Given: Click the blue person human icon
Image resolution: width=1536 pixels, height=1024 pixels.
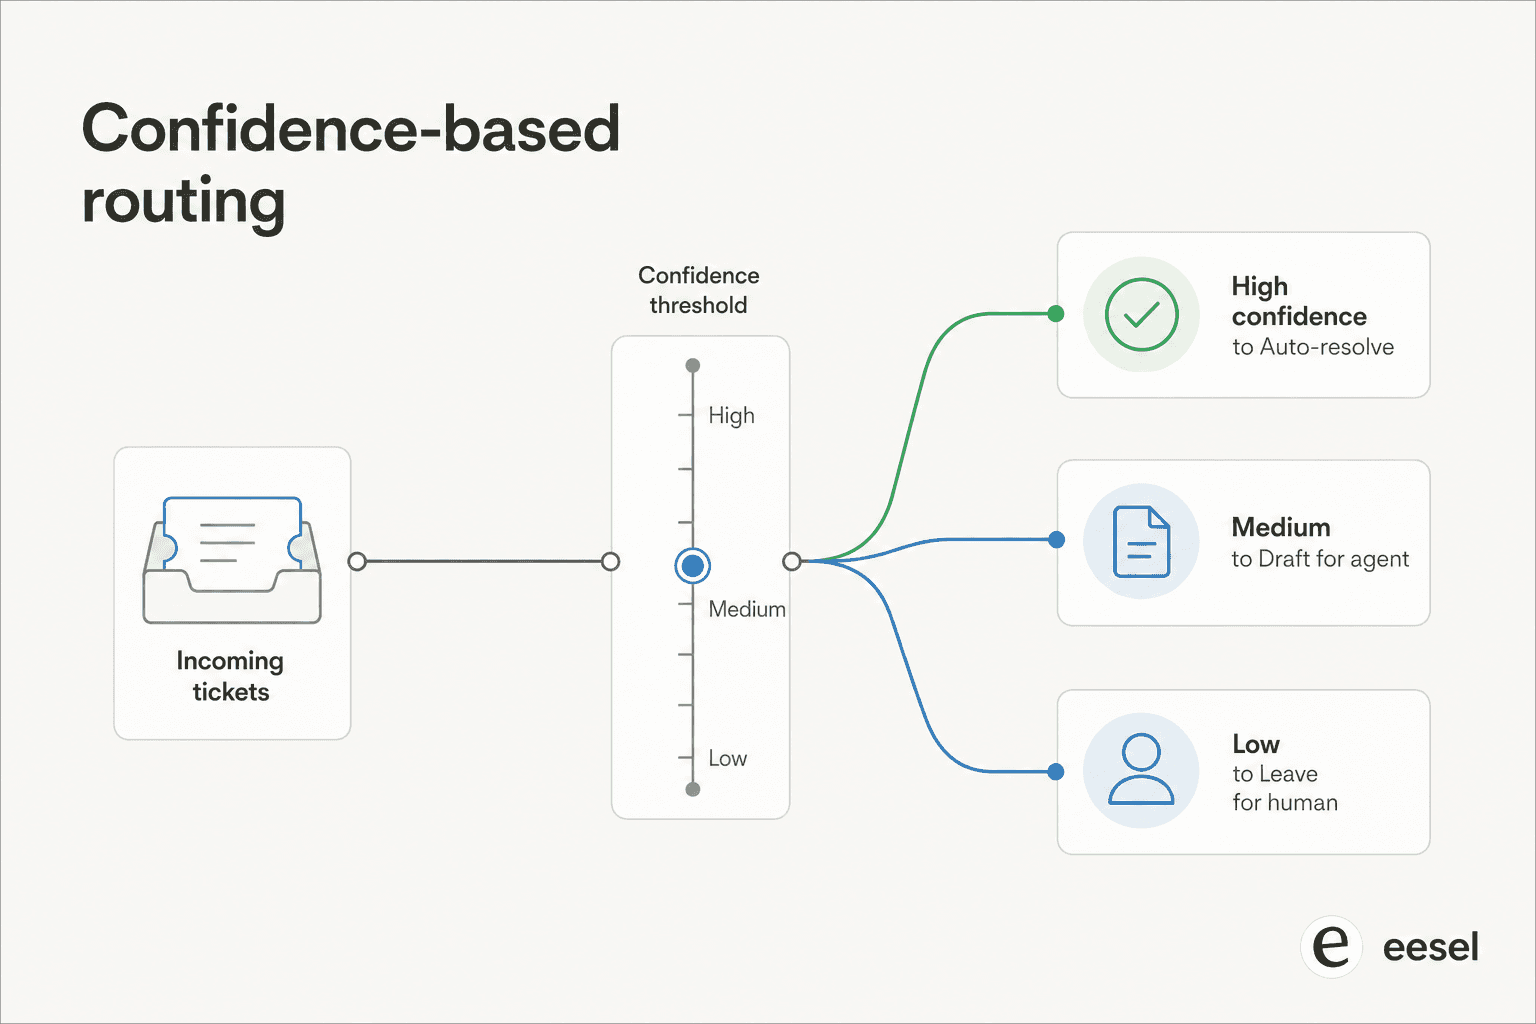Looking at the screenshot, I should [x=1141, y=769].
